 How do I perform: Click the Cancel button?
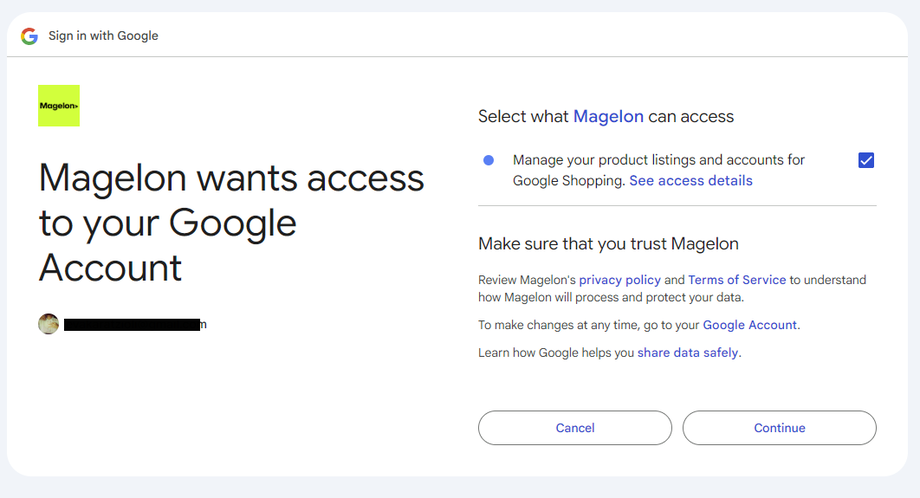coord(575,428)
